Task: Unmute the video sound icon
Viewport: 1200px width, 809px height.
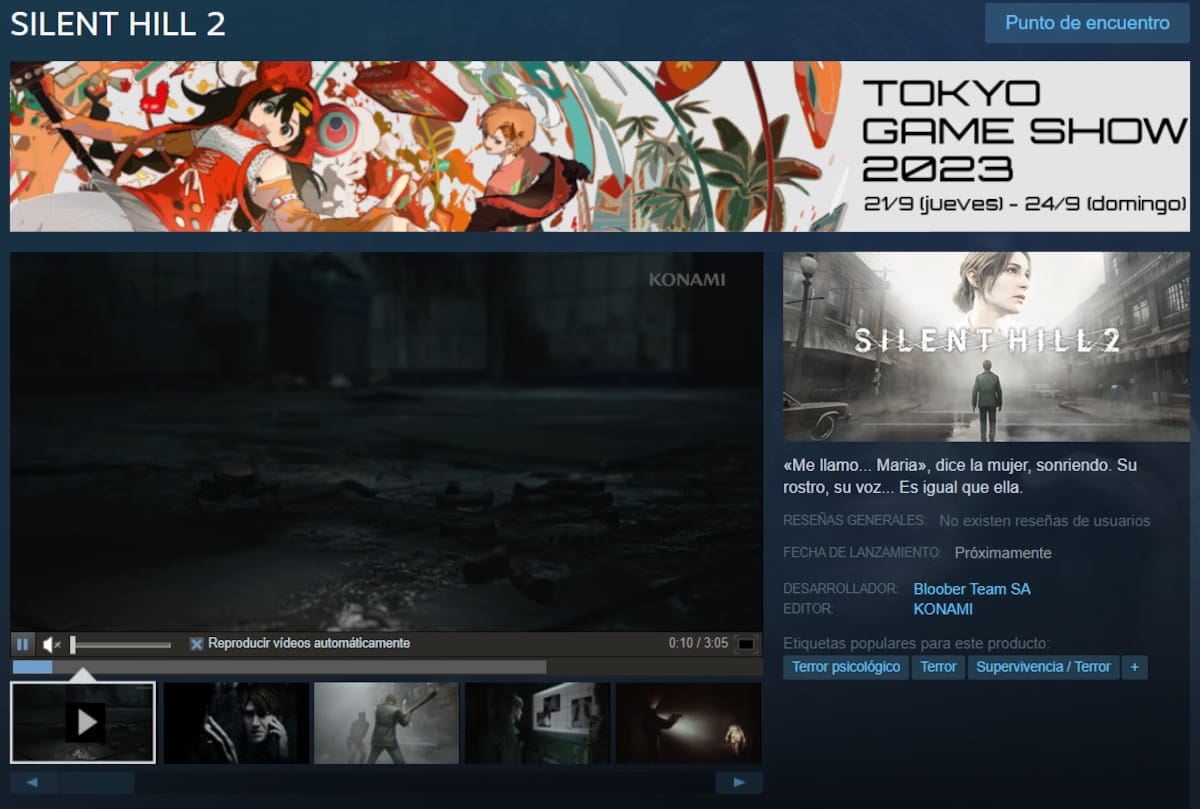Action: (x=51, y=644)
